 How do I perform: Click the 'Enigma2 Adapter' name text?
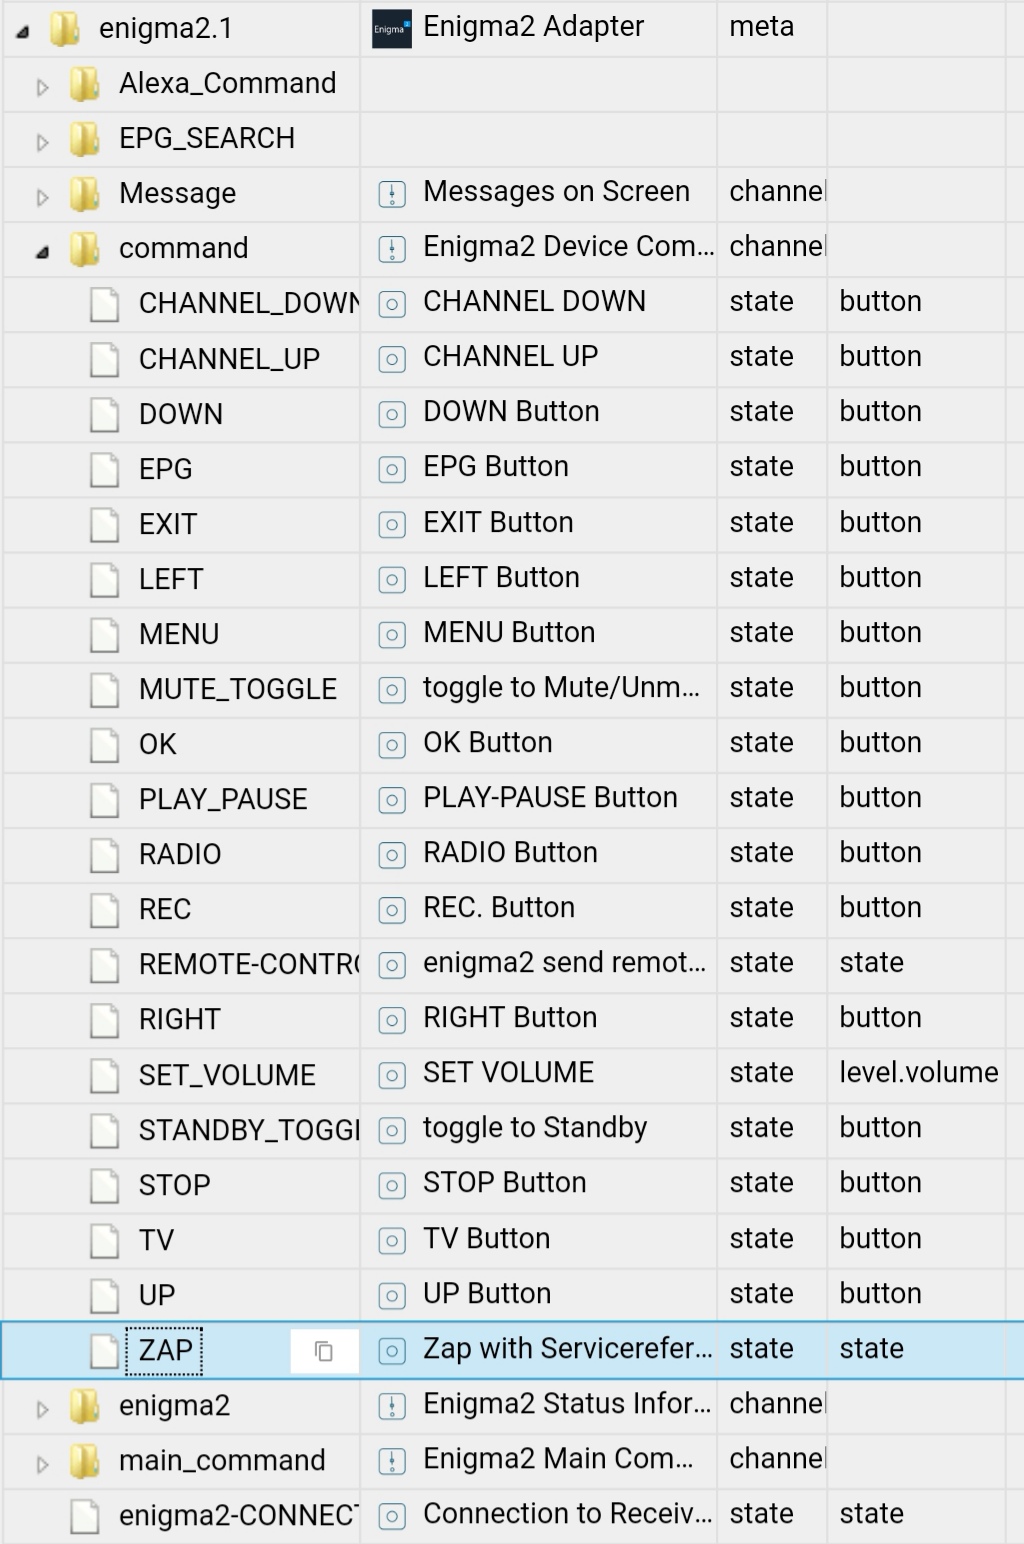click(x=534, y=27)
